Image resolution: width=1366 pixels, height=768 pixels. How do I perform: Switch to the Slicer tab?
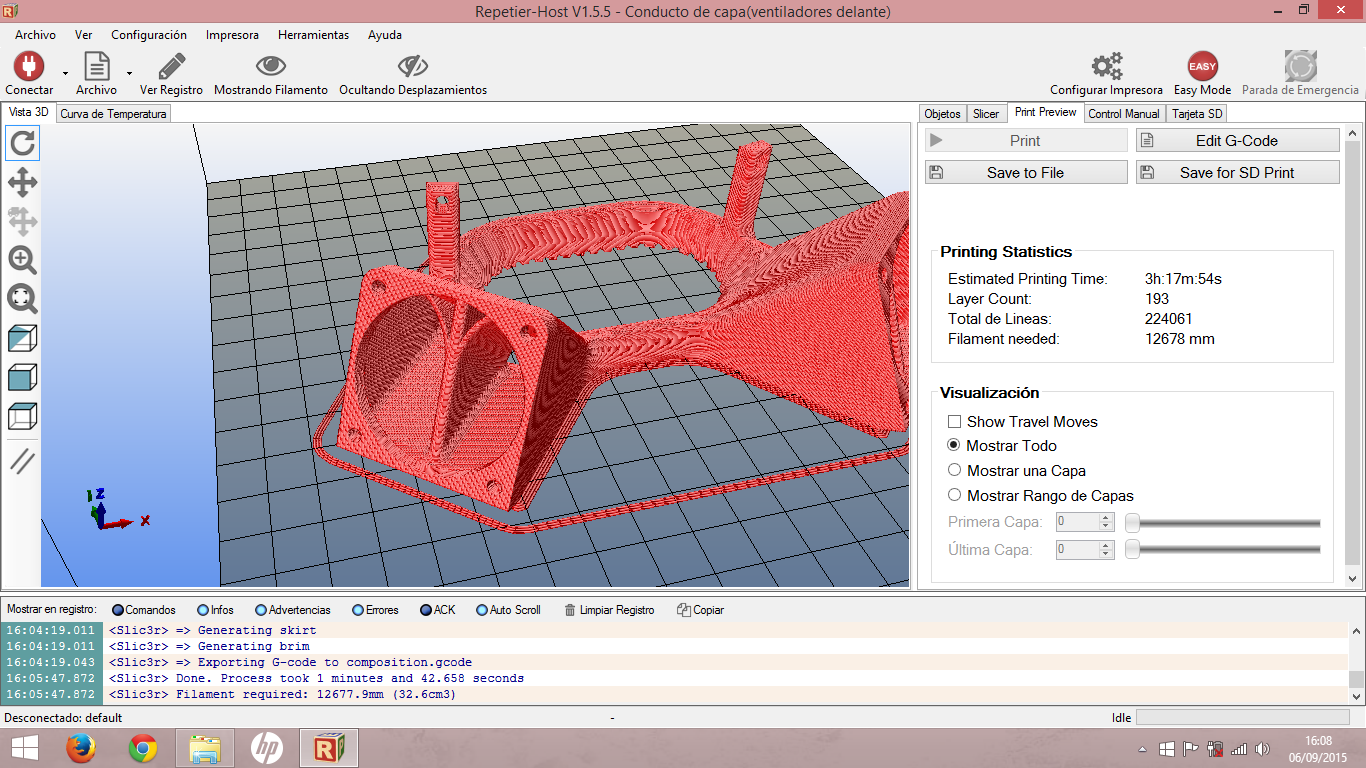(x=986, y=114)
